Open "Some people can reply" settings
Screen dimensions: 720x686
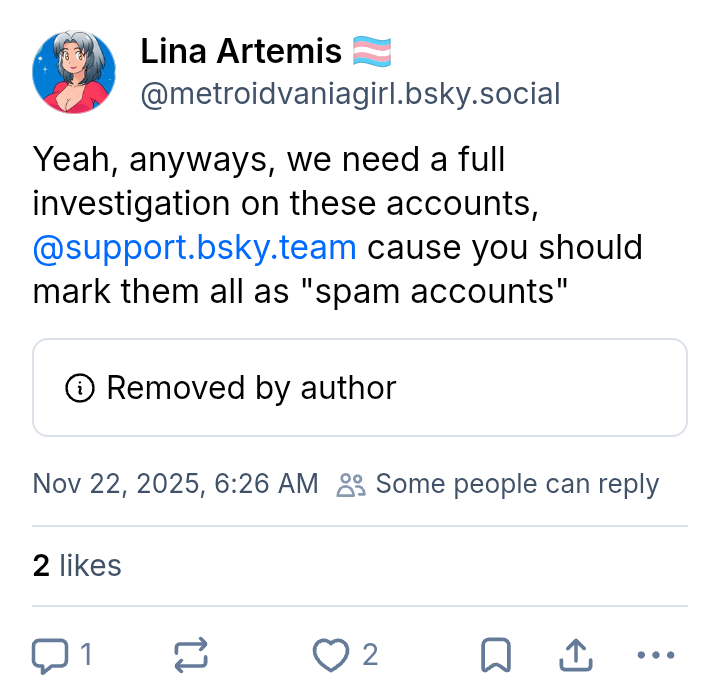click(x=516, y=485)
